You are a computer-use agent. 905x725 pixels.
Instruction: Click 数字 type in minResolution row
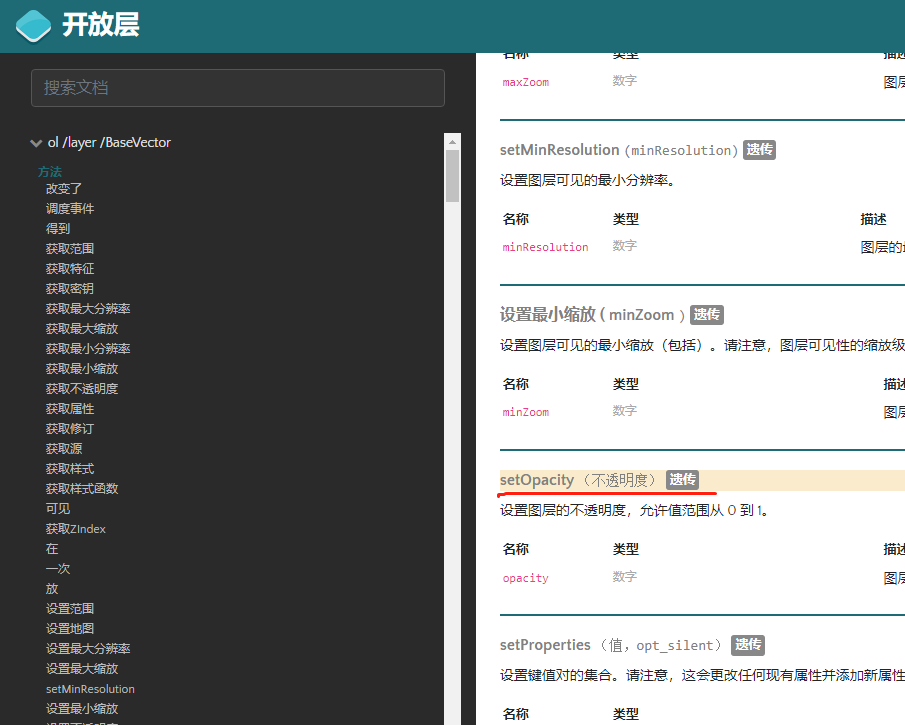[624, 246]
